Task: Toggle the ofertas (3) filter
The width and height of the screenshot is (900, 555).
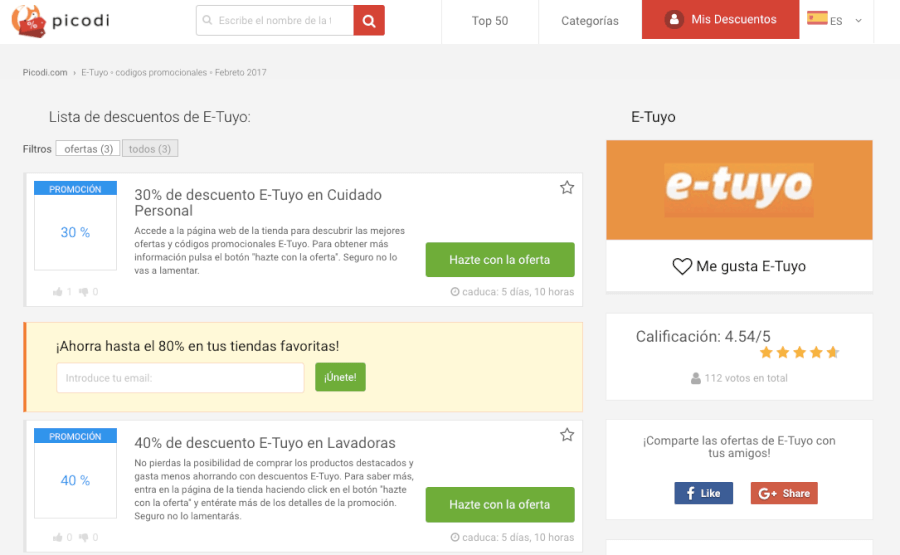Action: tap(87, 149)
